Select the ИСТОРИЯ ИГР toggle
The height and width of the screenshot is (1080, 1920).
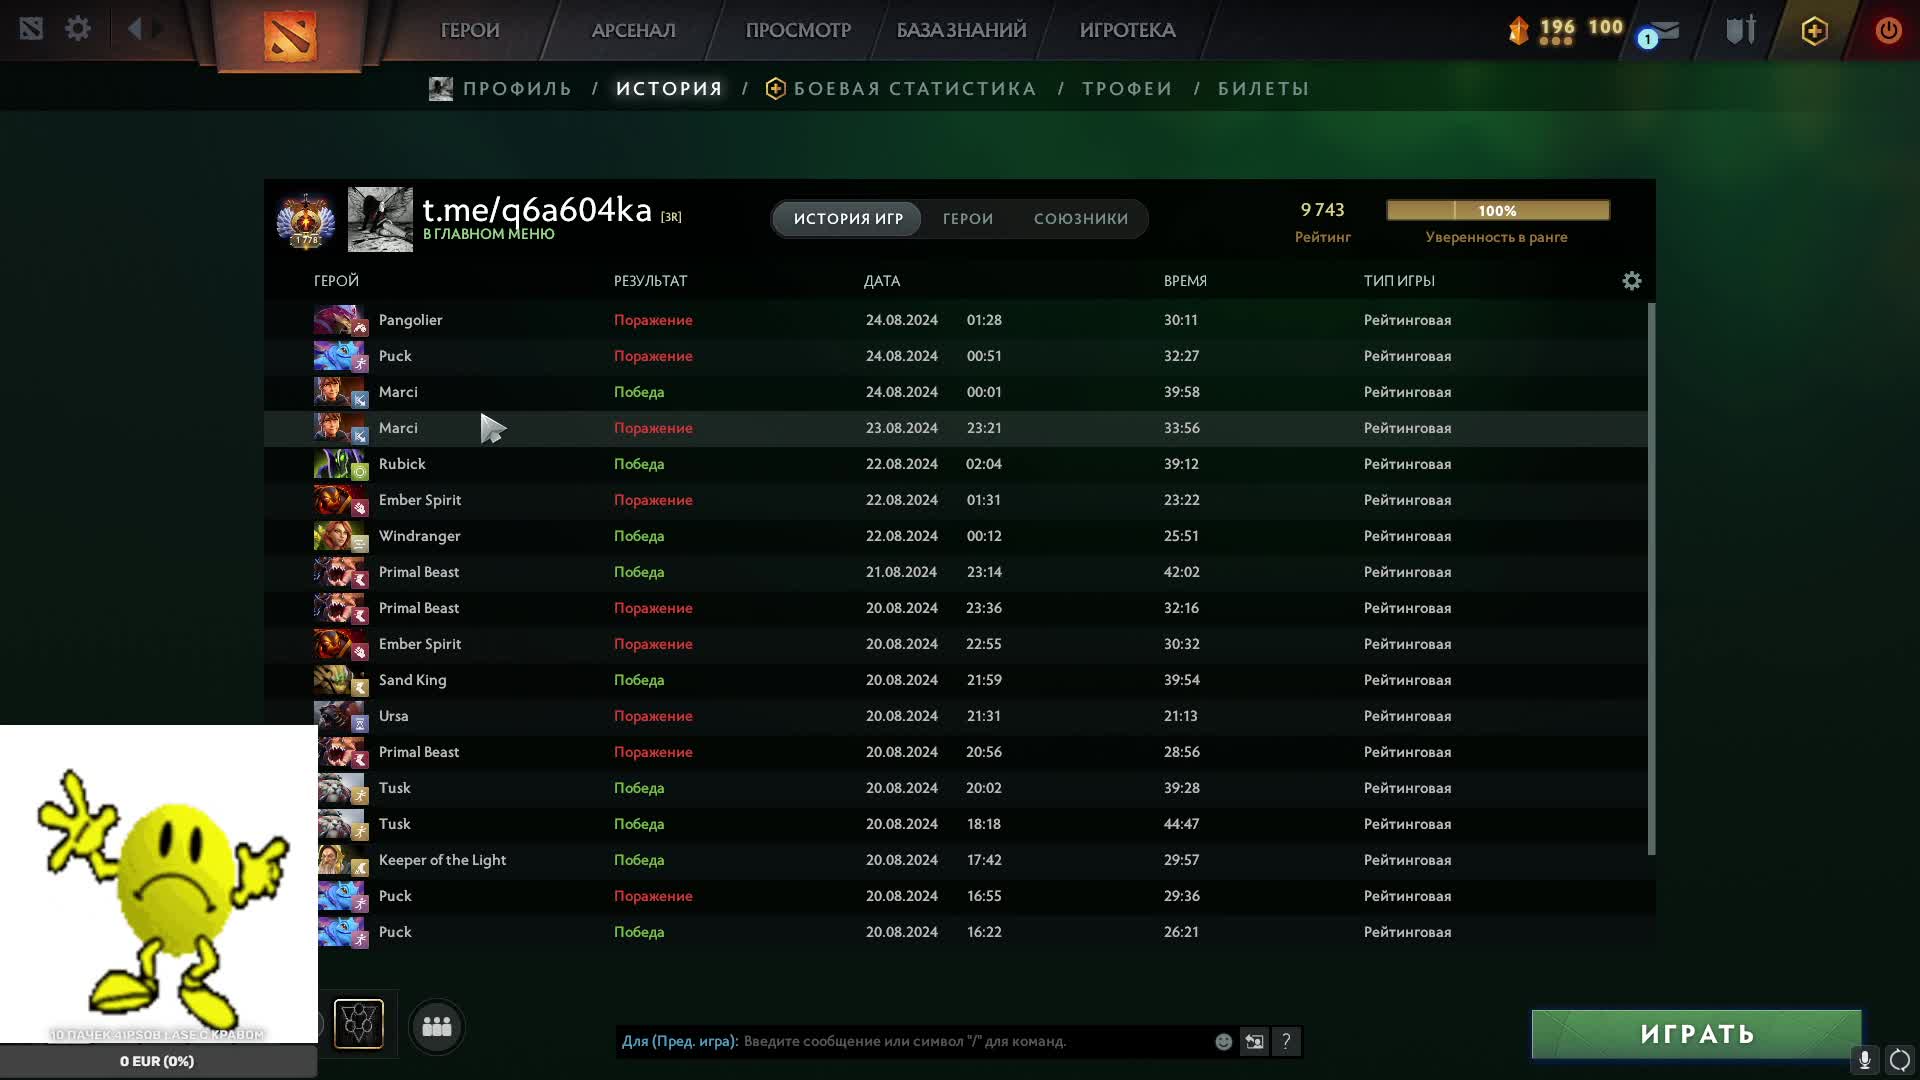tap(848, 219)
